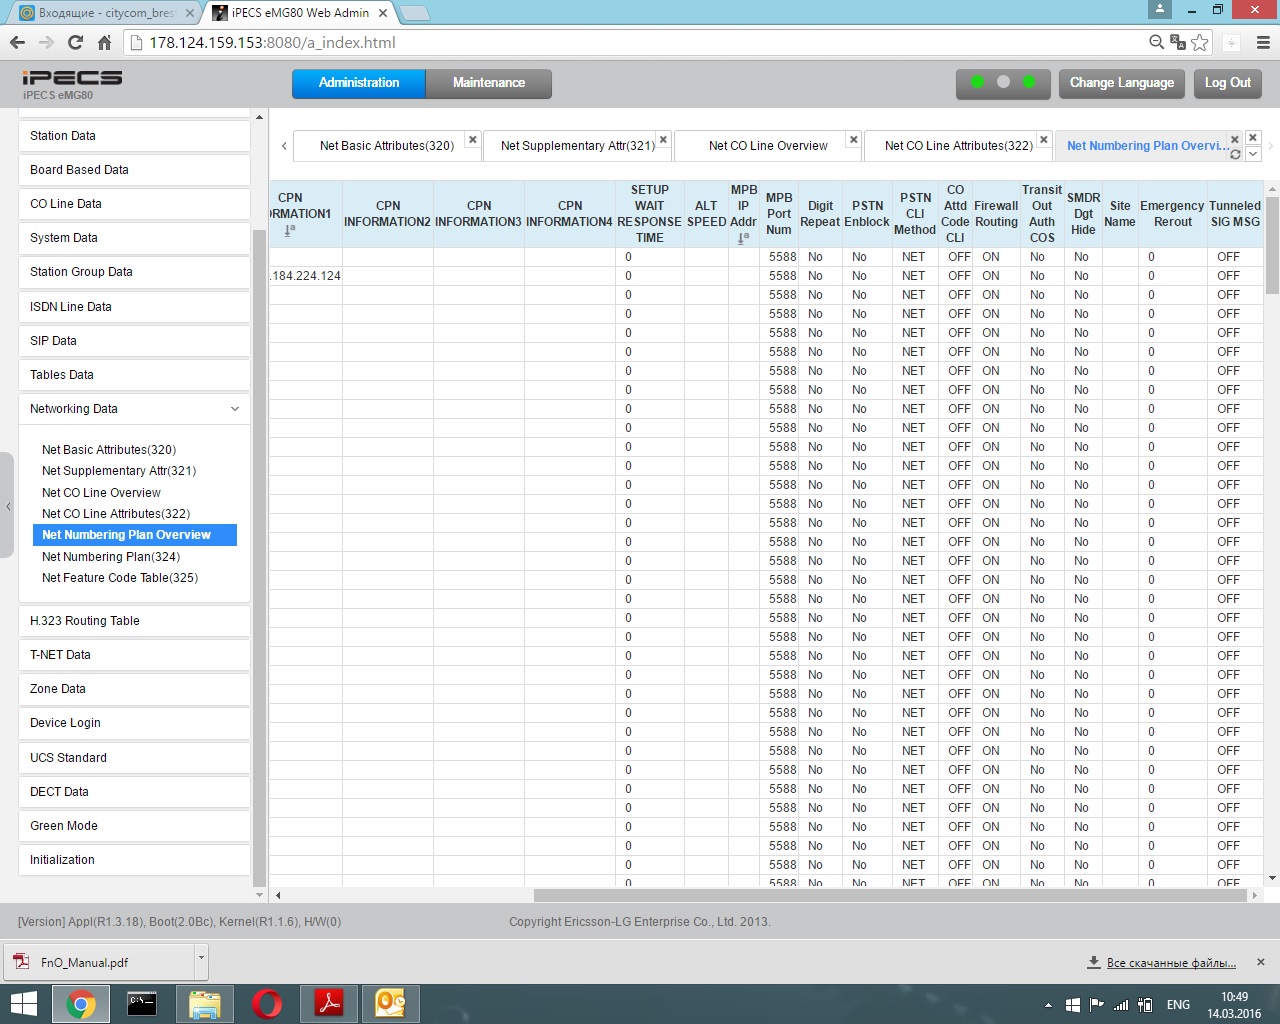The height and width of the screenshot is (1024, 1280).
Task: Launch Adobe Reader from the taskbar
Action: tap(329, 1004)
